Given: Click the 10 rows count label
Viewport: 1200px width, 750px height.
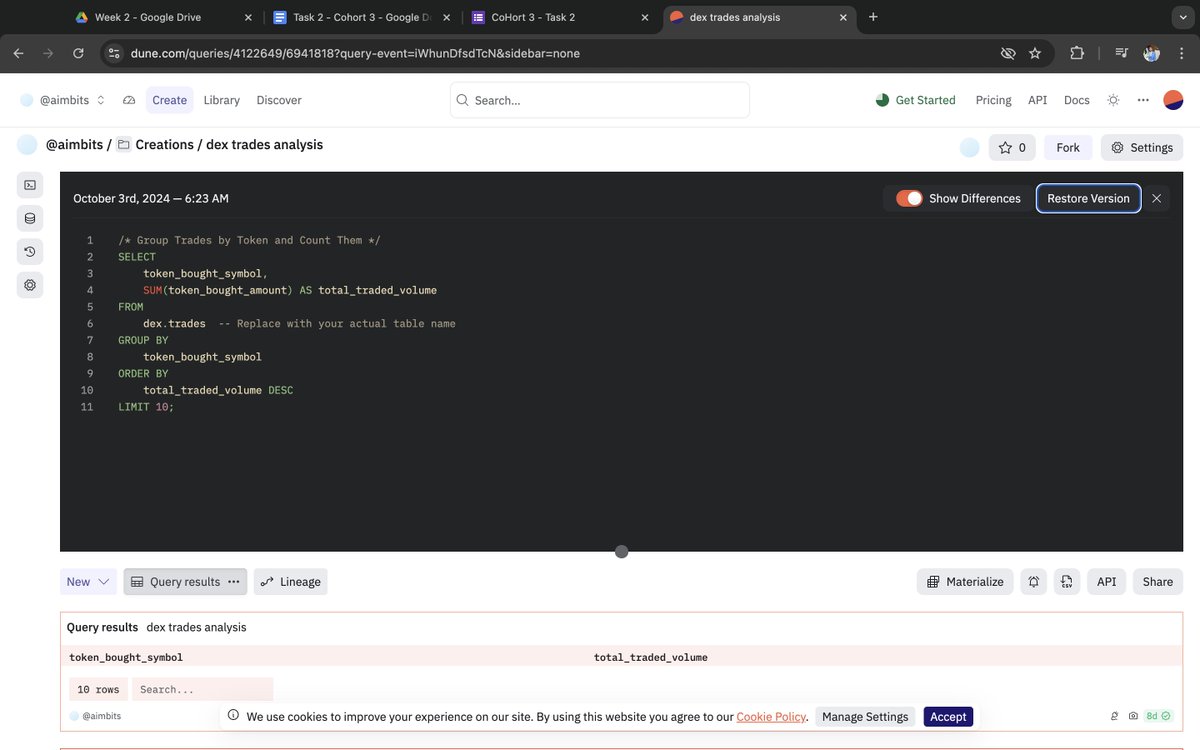Looking at the screenshot, I should (98, 689).
